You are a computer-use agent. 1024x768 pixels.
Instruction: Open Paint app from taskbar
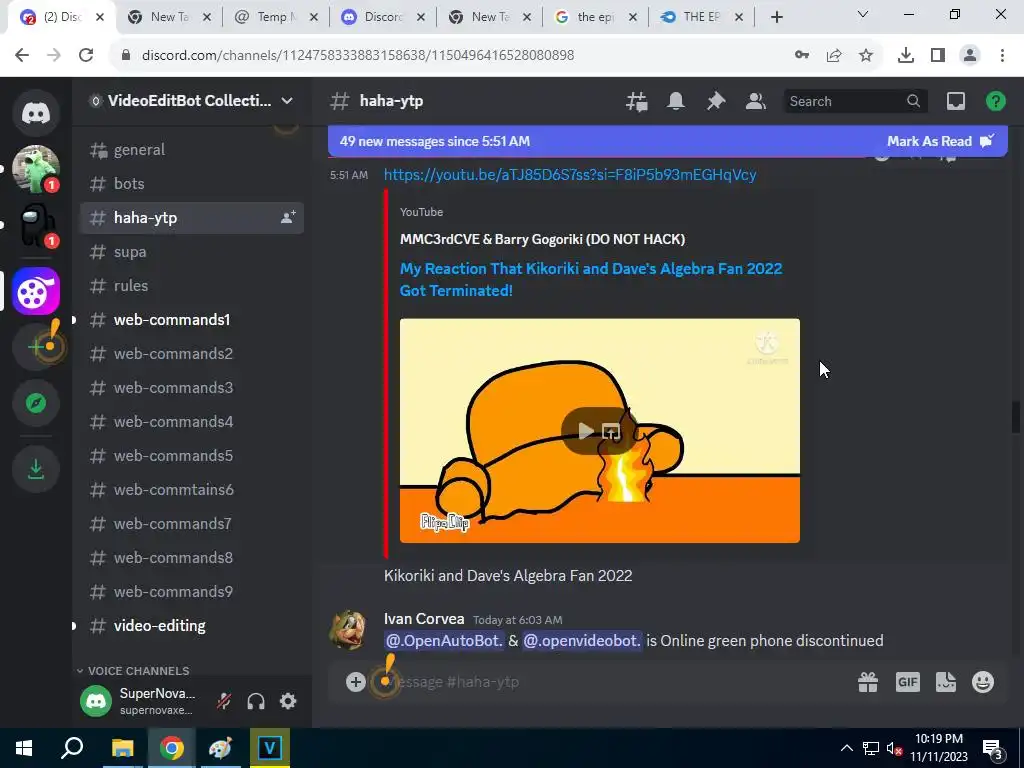click(220, 748)
